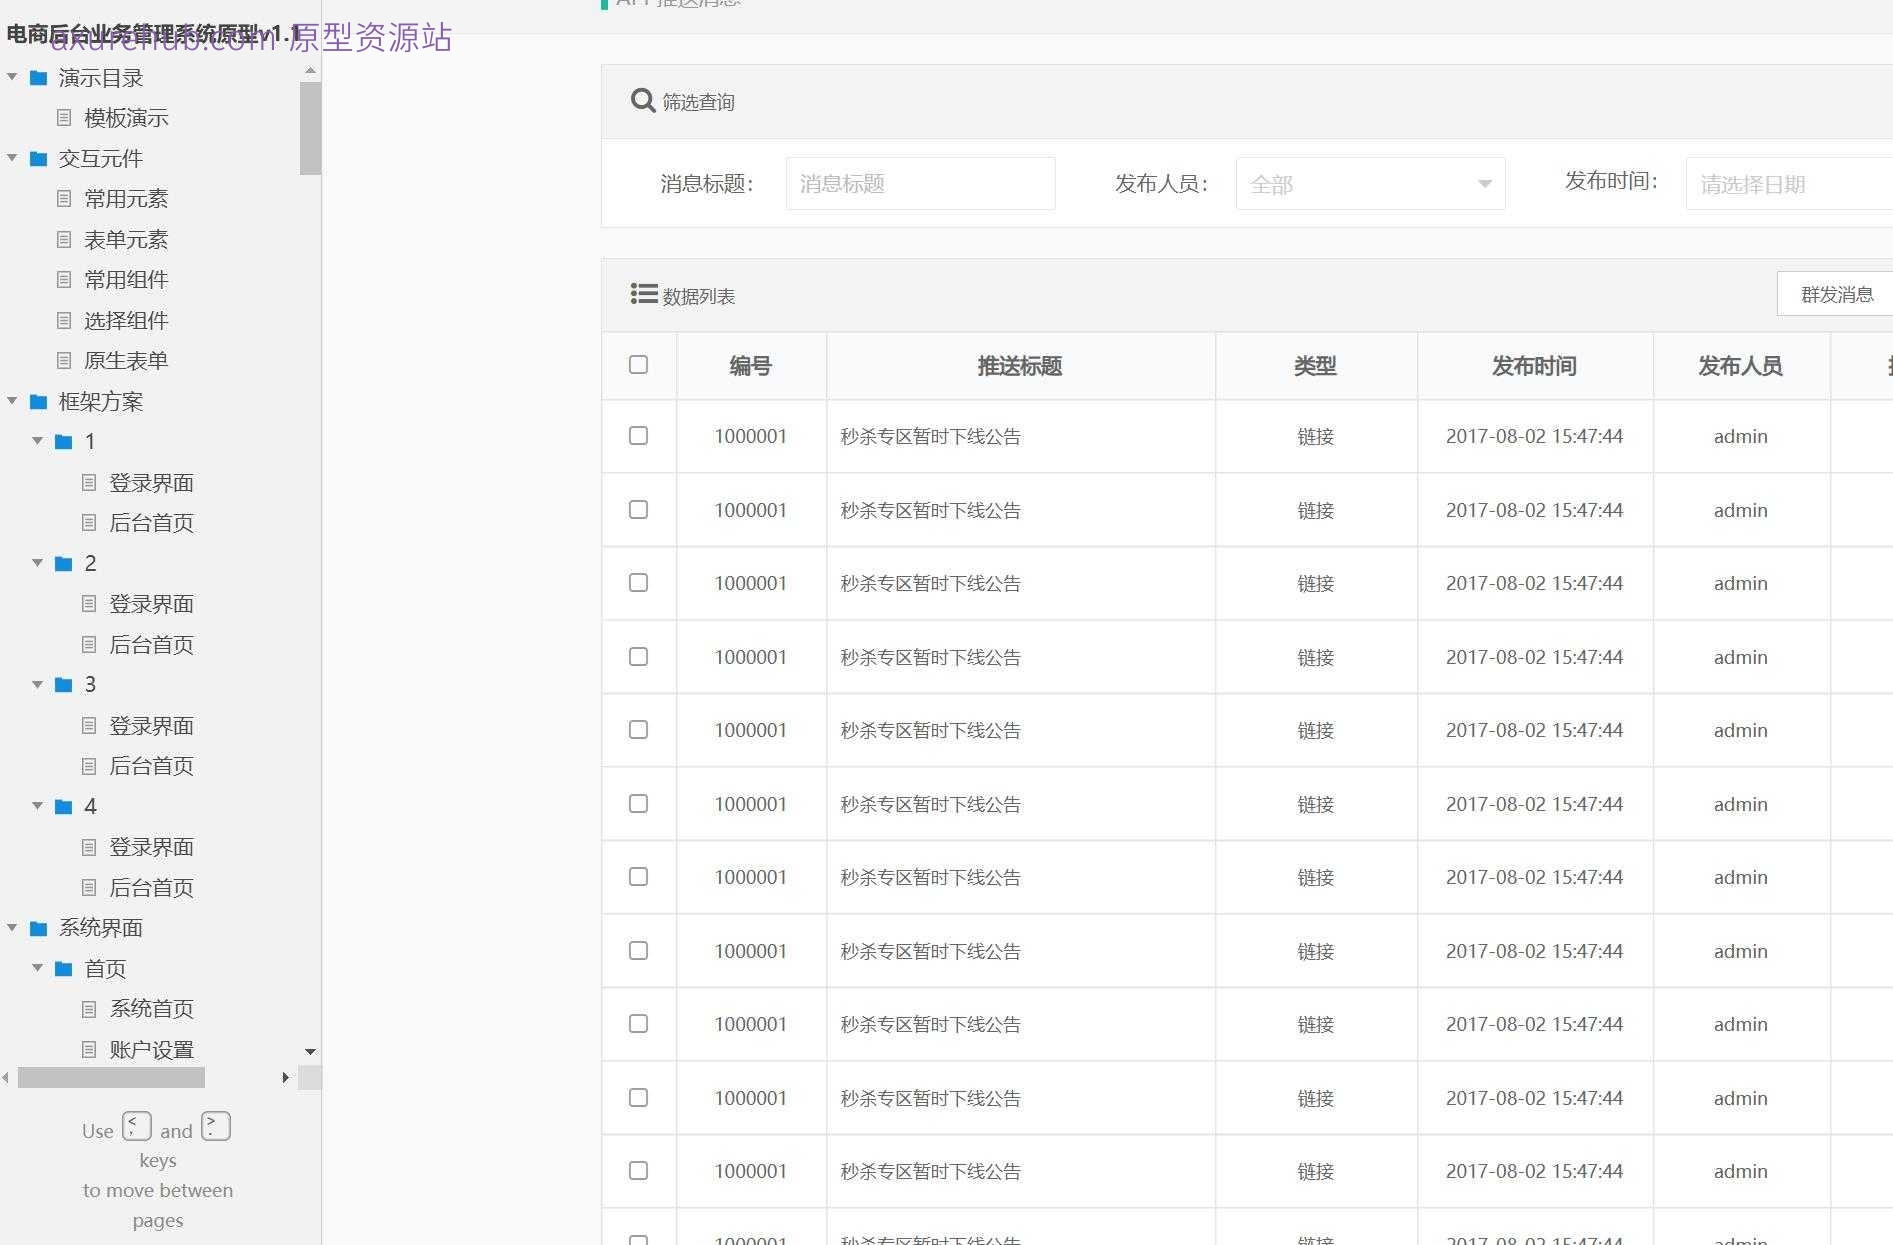The image size is (1893, 1245).
Task: Click the page icon beside 账户设置
Action: click(x=89, y=1050)
